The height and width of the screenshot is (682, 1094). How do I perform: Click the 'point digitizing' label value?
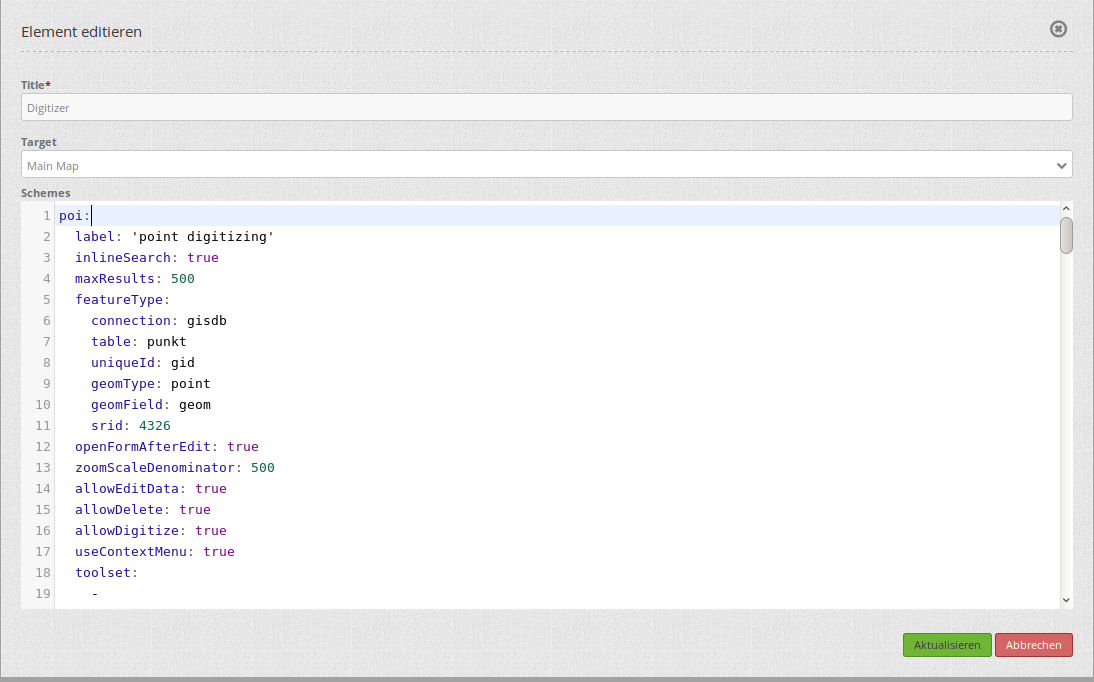[202, 237]
